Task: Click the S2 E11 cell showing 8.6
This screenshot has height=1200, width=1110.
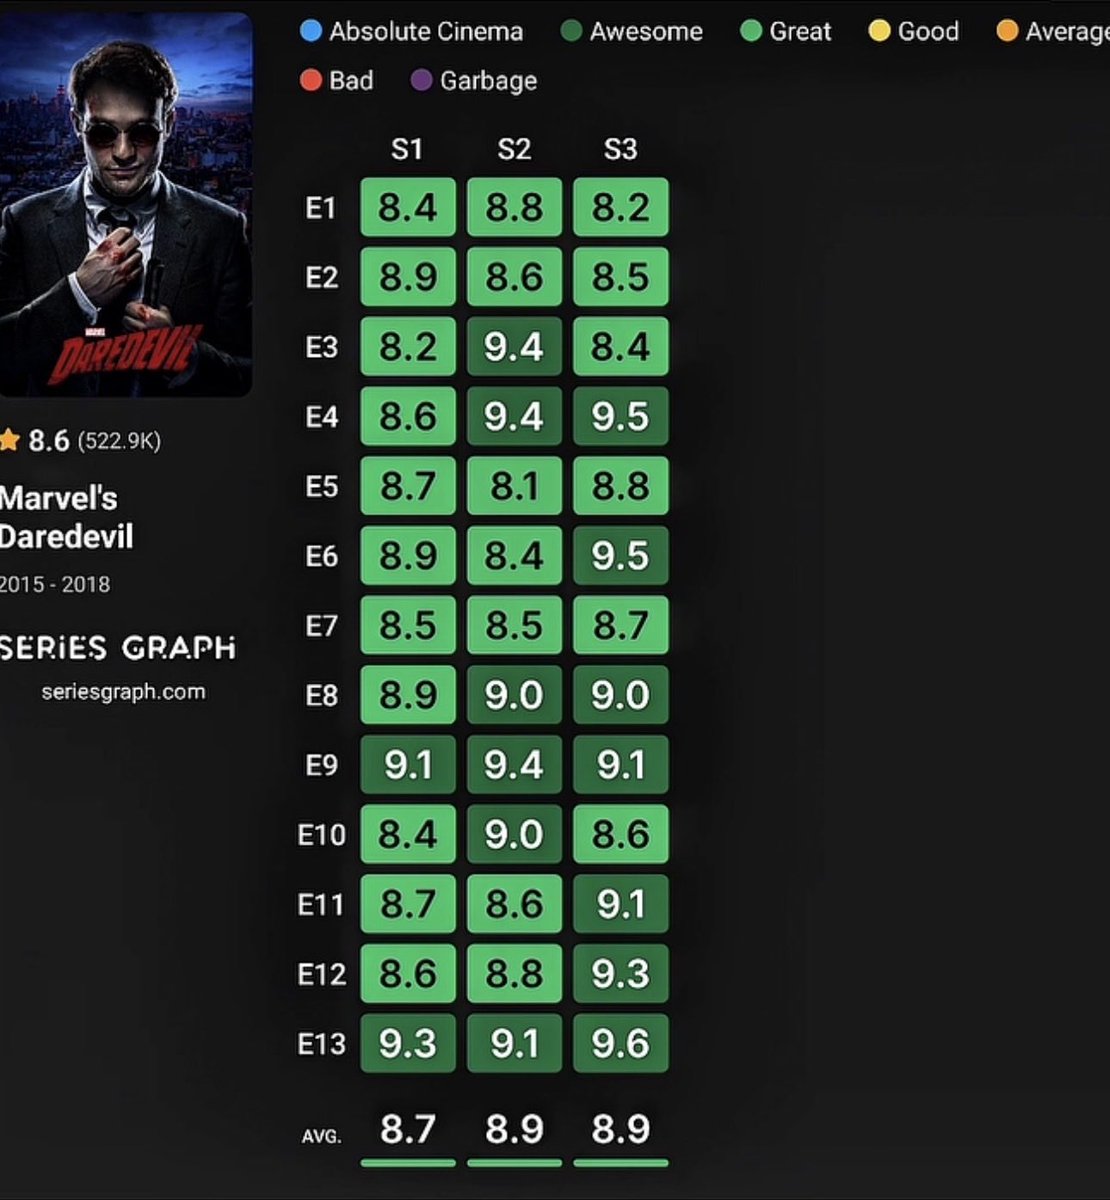Action: click(x=514, y=903)
